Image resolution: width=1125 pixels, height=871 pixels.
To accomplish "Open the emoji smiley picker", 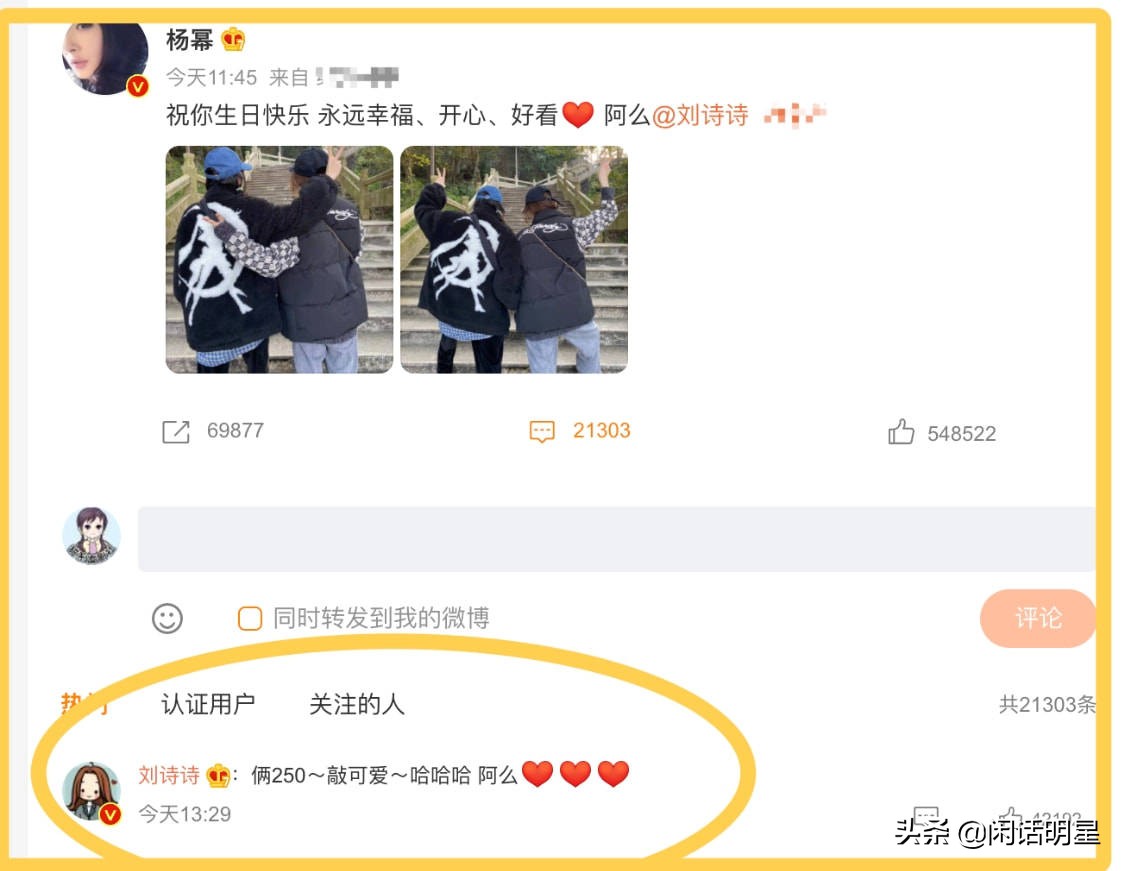I will [x=167, y=618].
